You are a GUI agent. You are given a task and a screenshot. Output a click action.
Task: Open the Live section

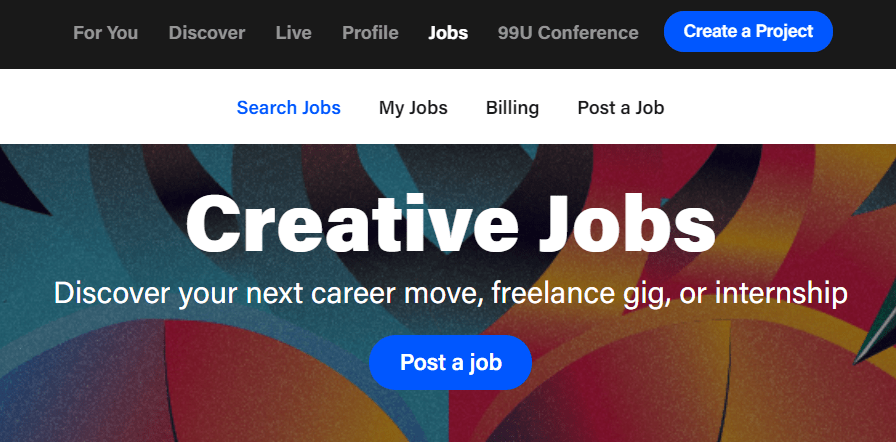coord(293,33)
